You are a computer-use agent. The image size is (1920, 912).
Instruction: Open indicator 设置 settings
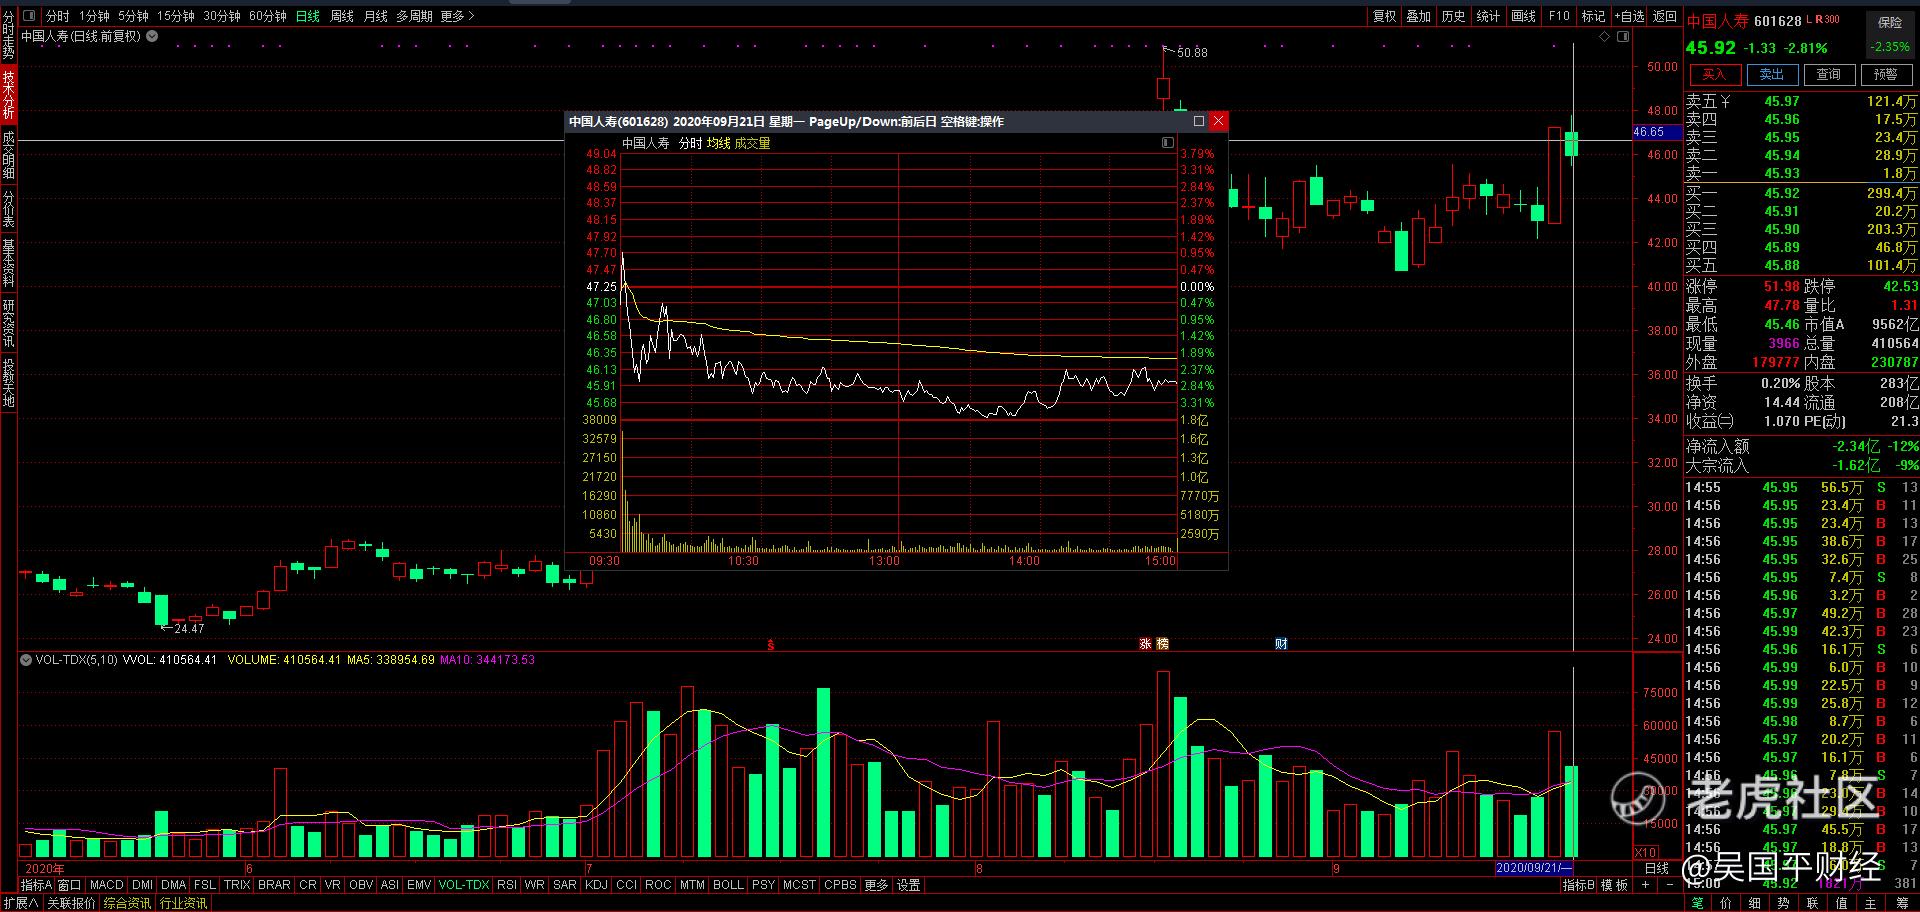[908, 885]
